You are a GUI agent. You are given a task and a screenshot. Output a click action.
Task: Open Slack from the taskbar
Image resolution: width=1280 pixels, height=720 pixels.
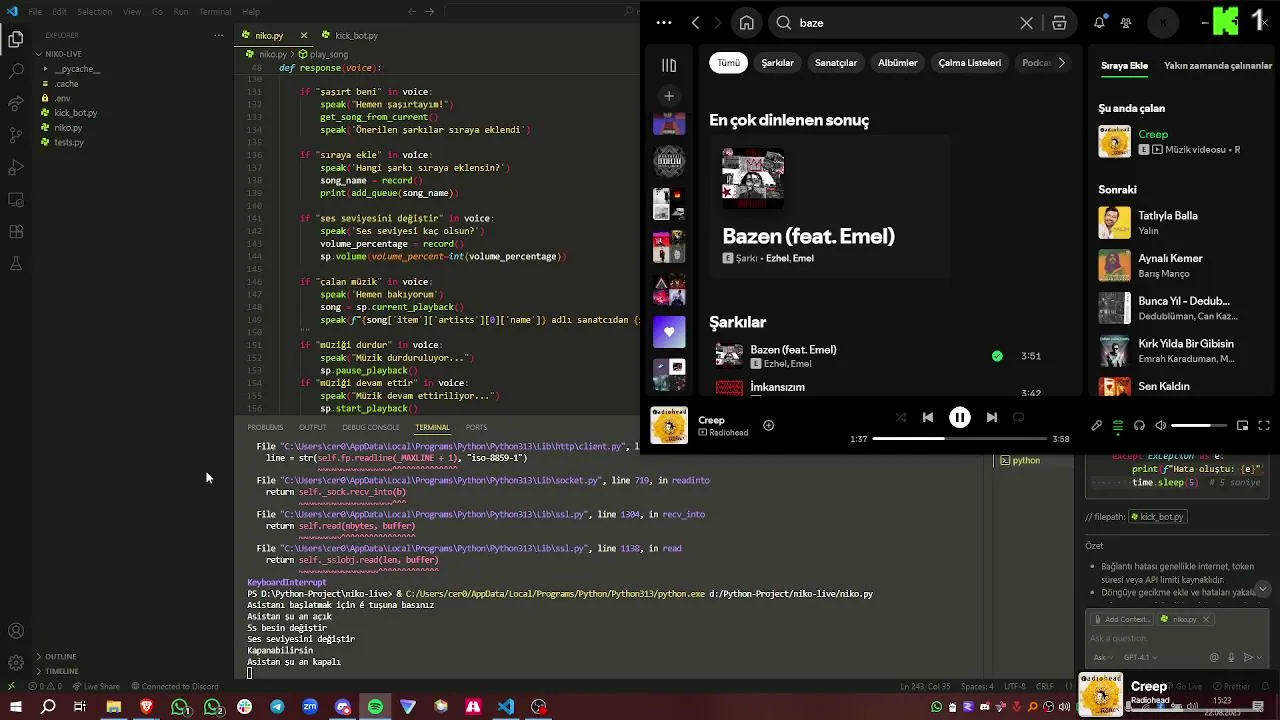pyautogui.click(x=244, y=707)
